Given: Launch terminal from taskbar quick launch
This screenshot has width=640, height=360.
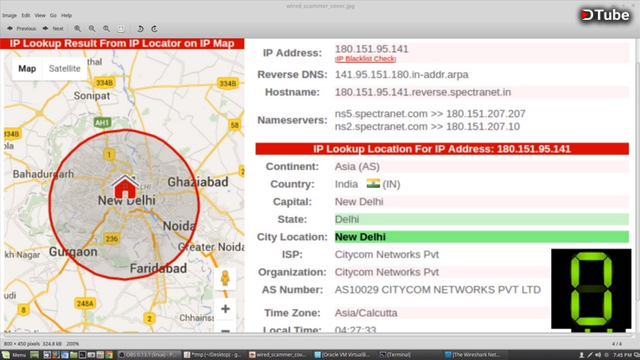Looking at the screenshot, I should click(x=82, y=355).
